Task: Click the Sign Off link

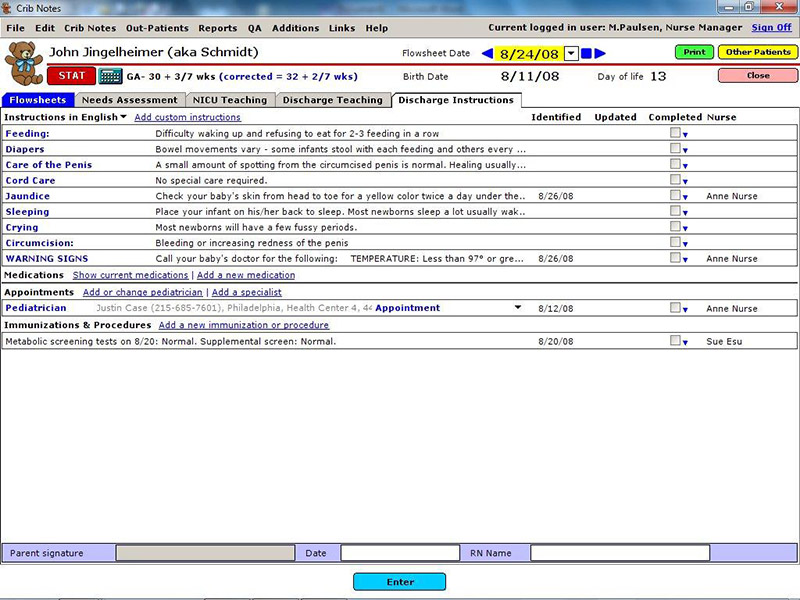Action: [771, 28]
